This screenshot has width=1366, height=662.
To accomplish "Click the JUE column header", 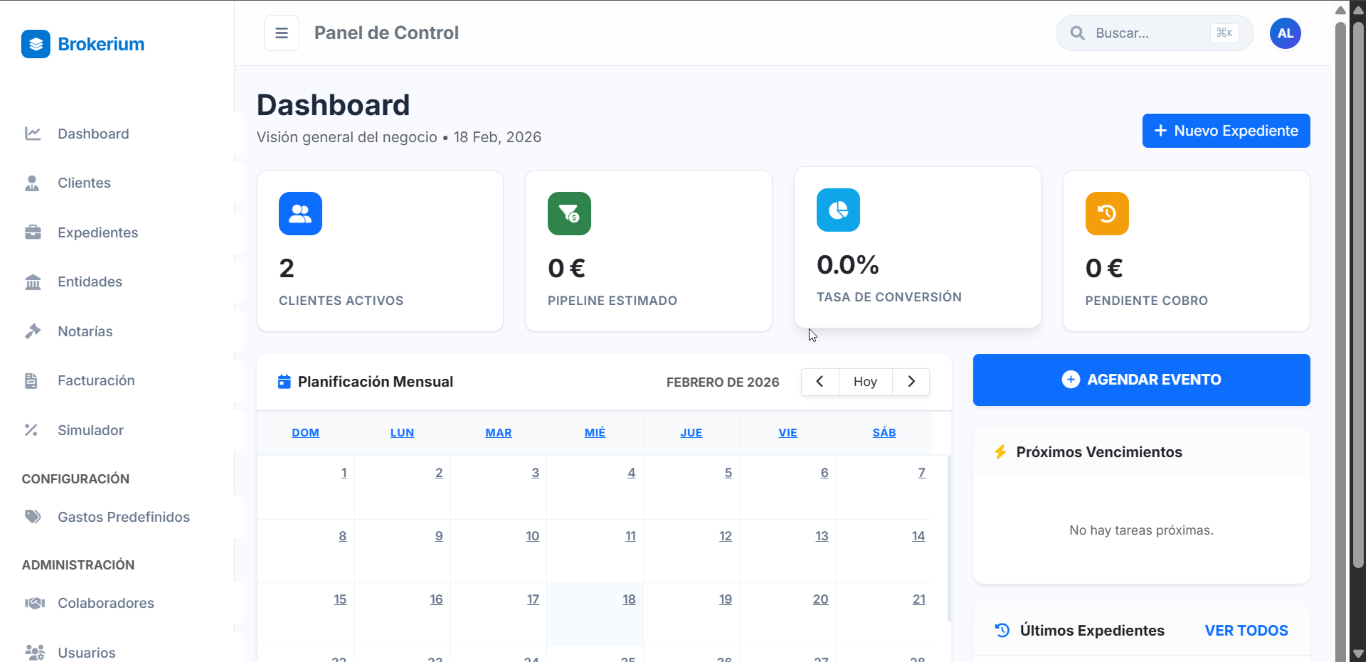I will (x=691, y=433).
